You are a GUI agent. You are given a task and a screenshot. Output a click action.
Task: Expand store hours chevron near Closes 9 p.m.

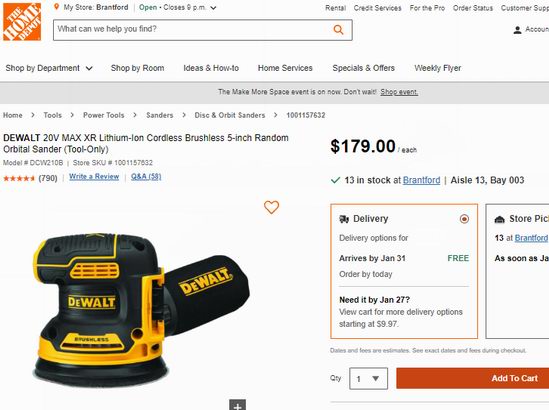[x=213, y=8]
